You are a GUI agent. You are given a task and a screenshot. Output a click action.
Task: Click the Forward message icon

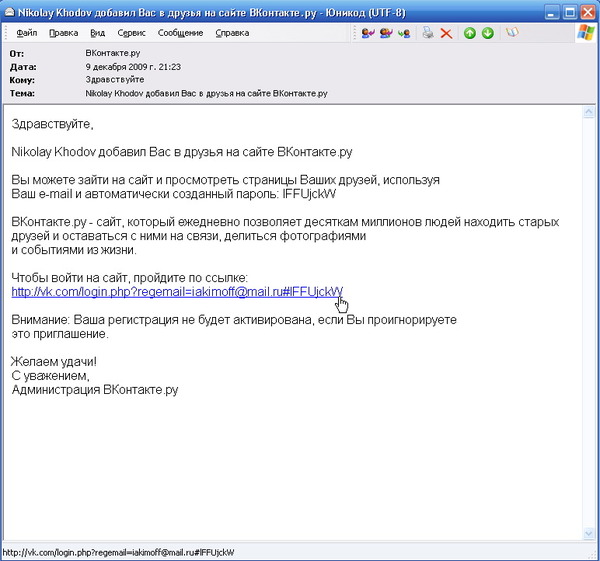click(404, 33)
